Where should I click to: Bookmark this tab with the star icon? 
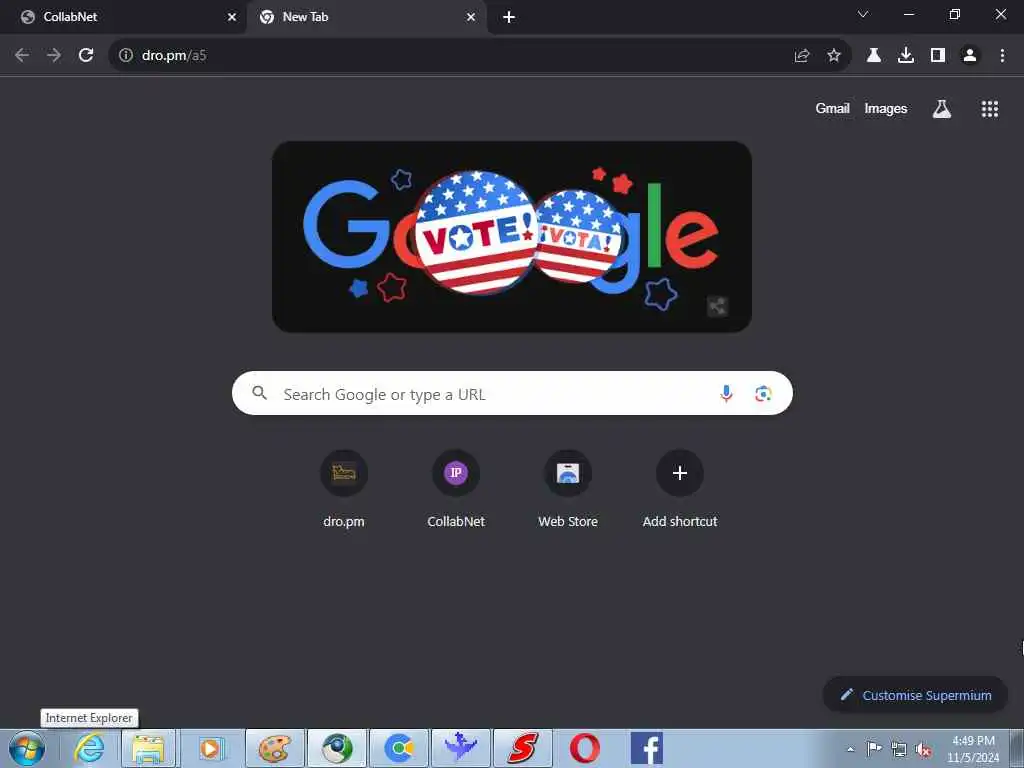[834, 56]
